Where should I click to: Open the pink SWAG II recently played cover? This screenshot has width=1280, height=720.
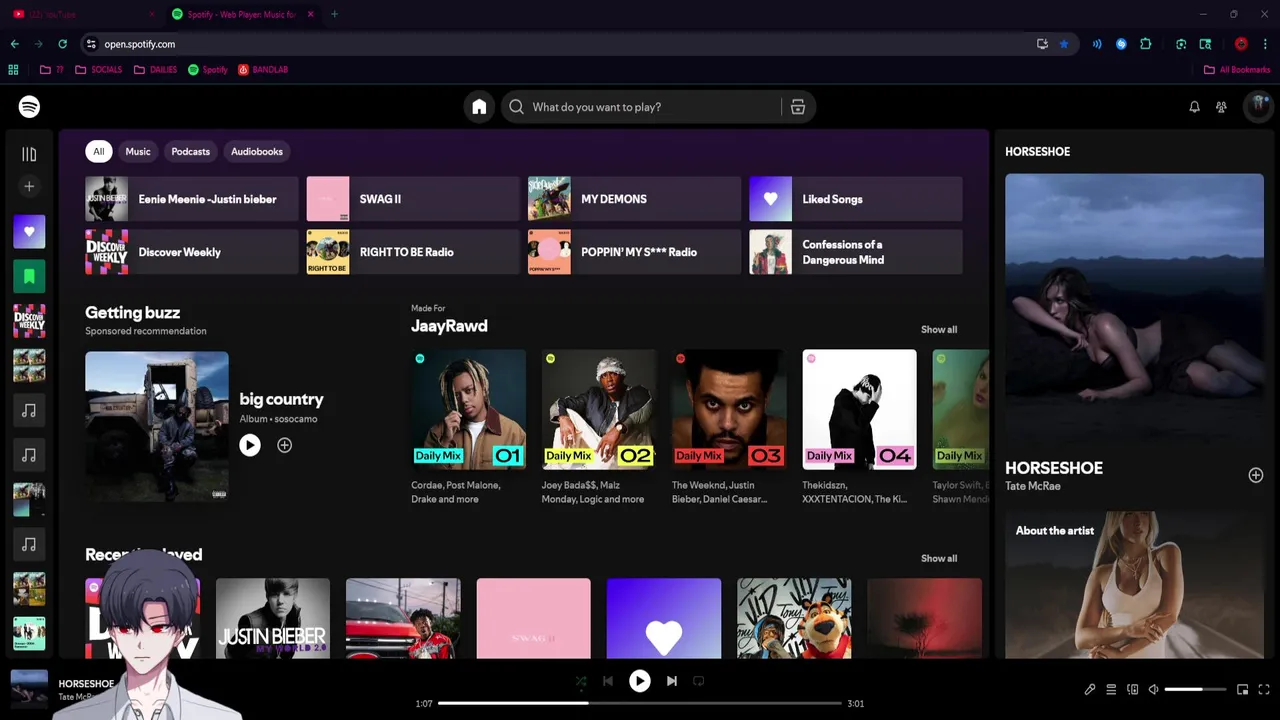click(533, 618)
